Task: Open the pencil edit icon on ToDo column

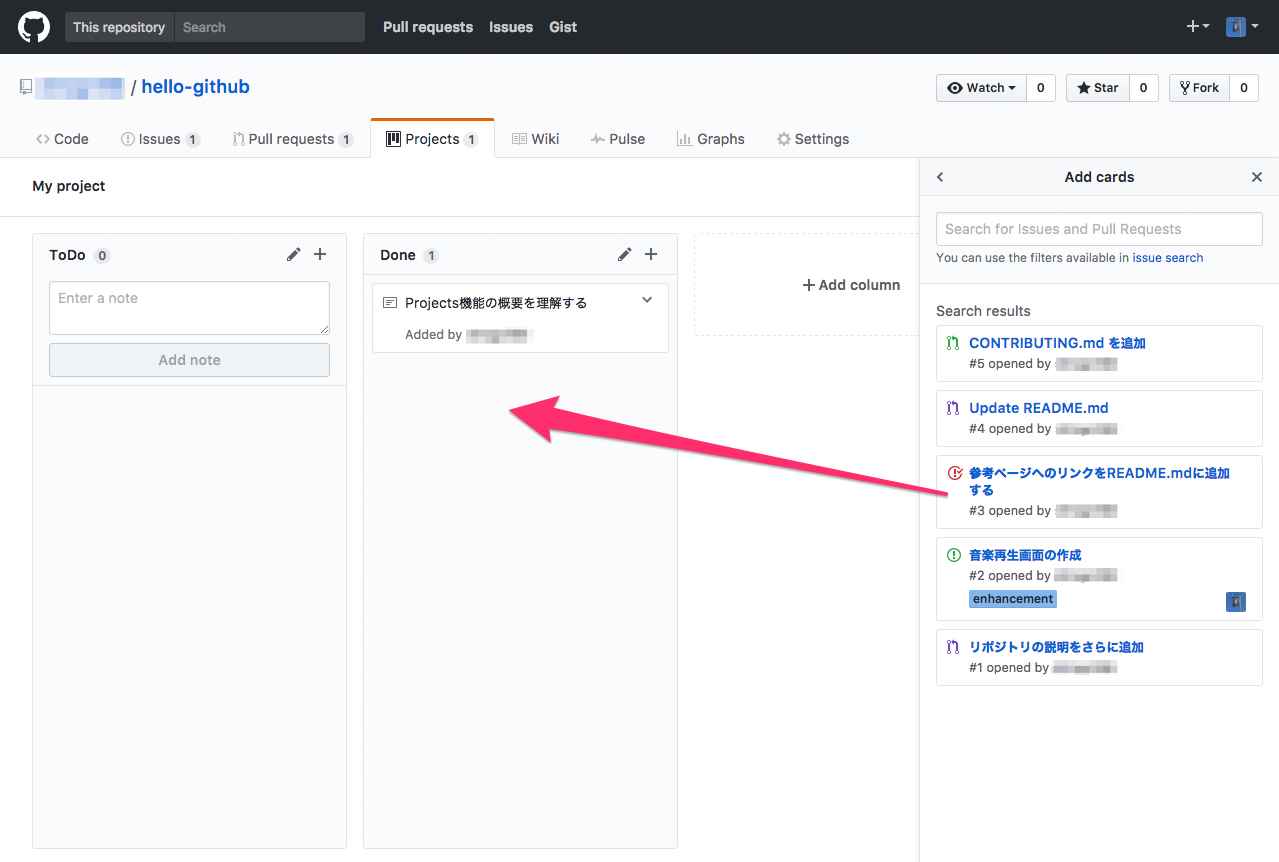Action: 293,254
